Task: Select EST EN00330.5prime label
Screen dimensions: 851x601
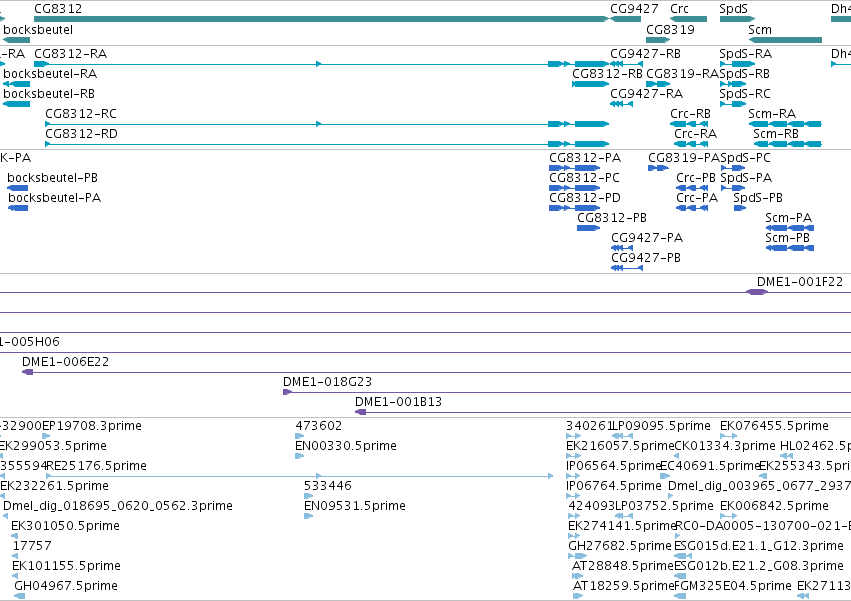Action: coord(346,446)
